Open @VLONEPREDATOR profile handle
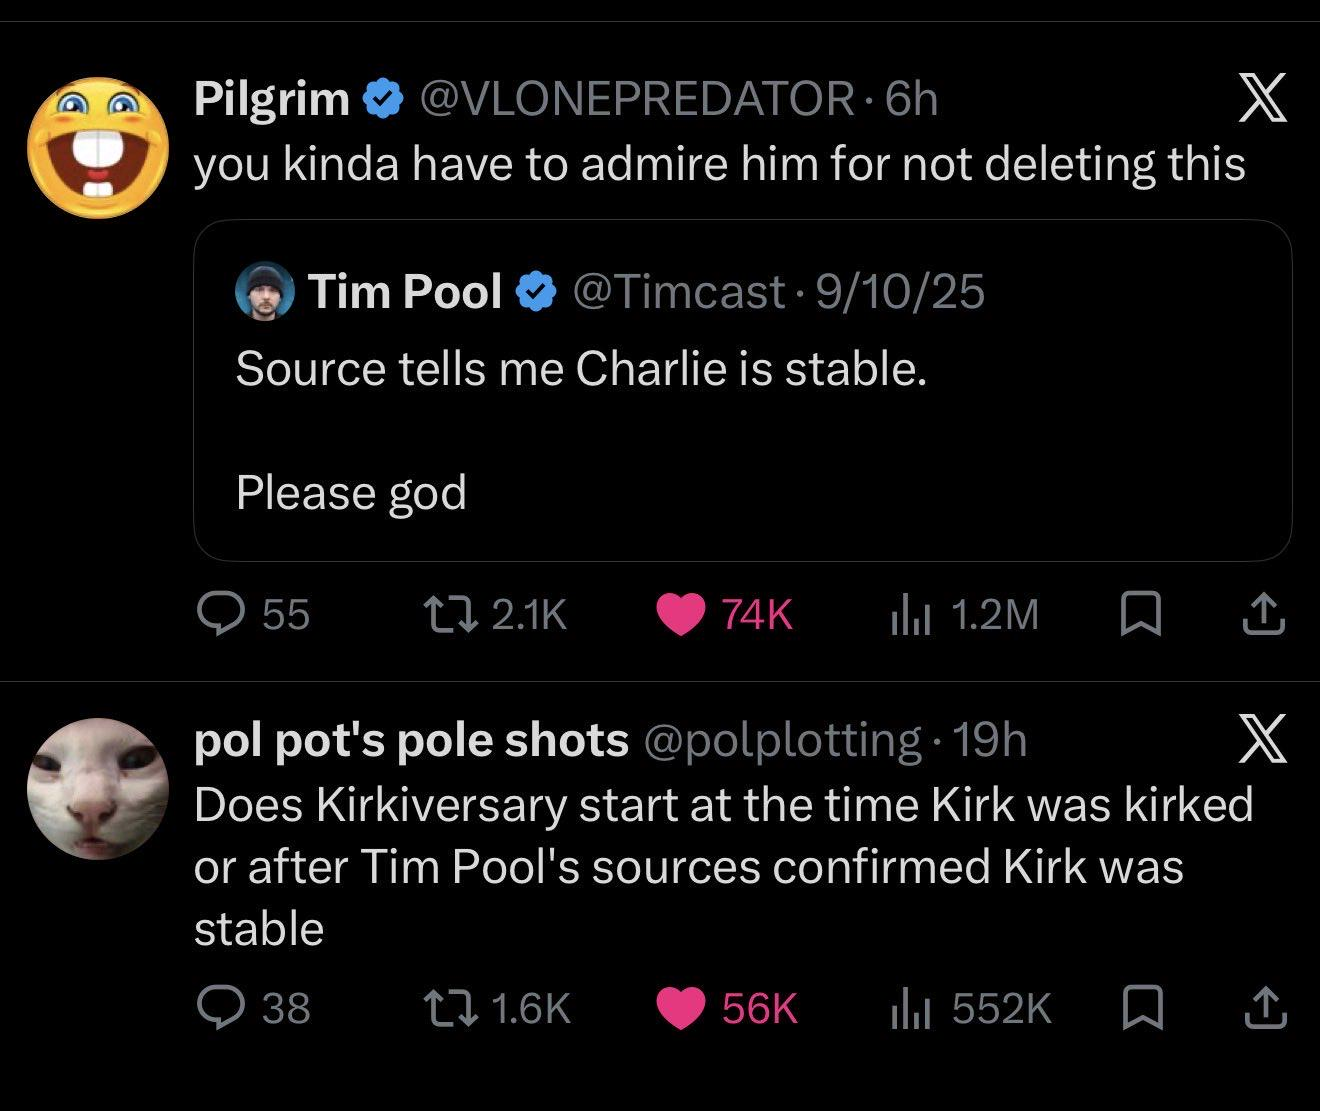 [x=634, y=98]
